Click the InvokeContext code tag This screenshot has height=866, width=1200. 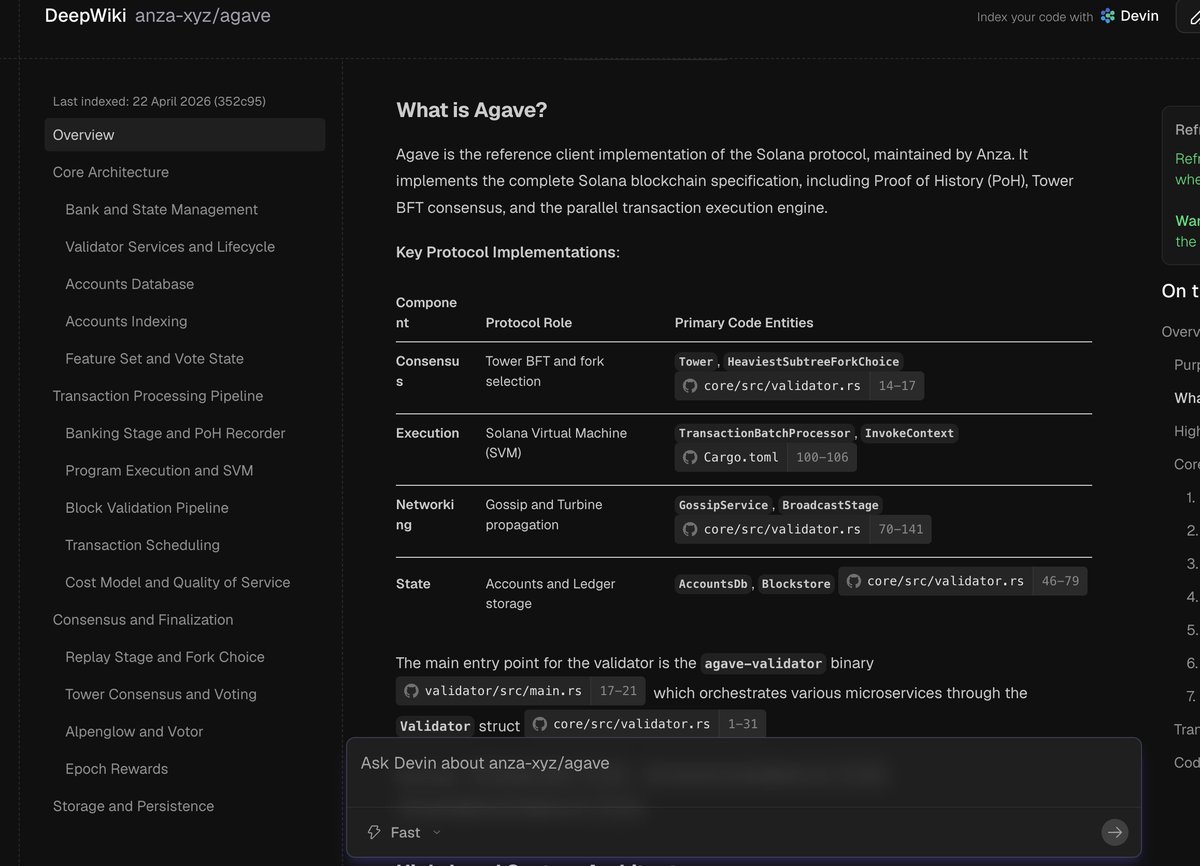[x=909, y=434]
